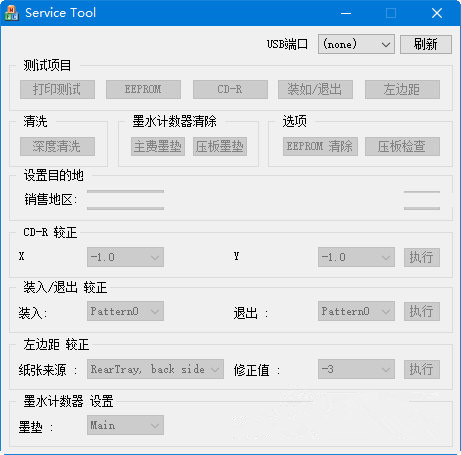Clear the 压板墨垫 ink counter
This screenshot has width=461, height=455.
pos(220,146)
